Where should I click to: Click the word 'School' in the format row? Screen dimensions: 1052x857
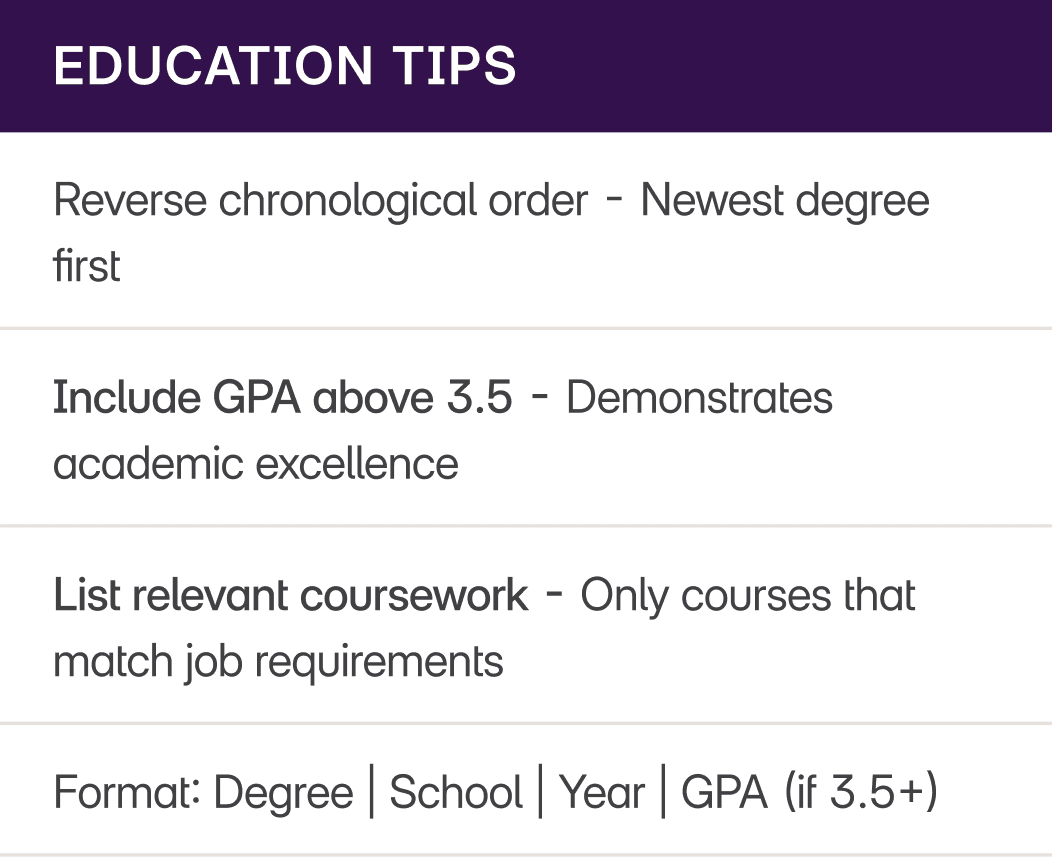pos(456,793)
